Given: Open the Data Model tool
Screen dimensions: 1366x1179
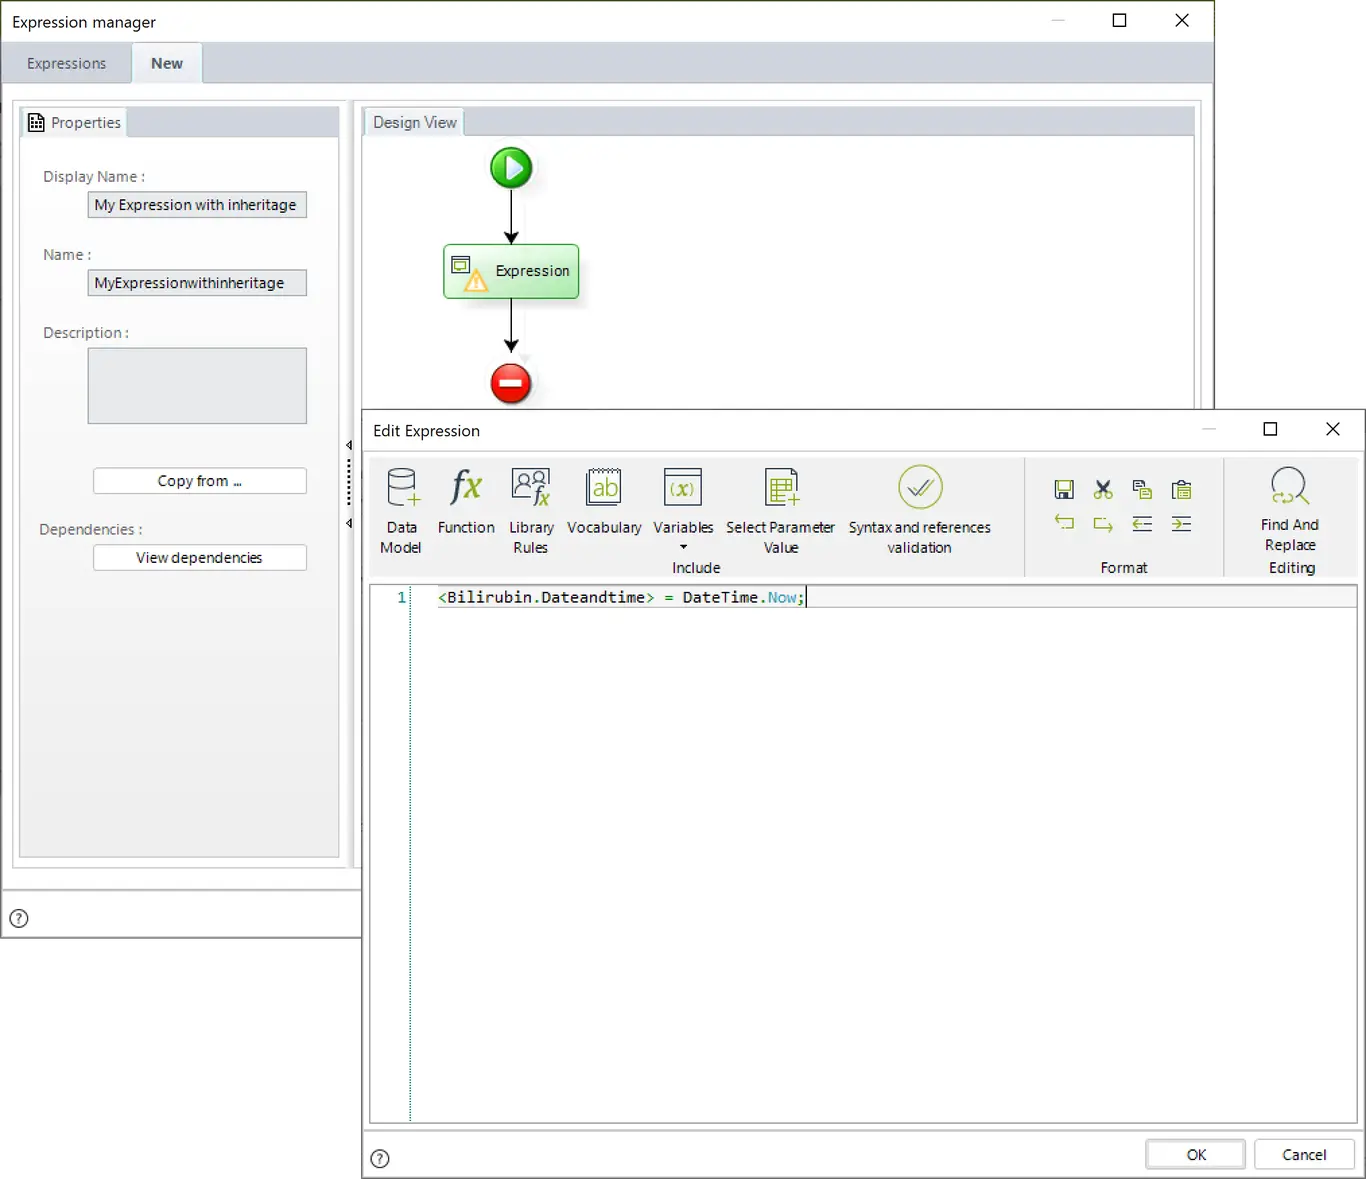Looking at the screenshot, I should point(401,511).
